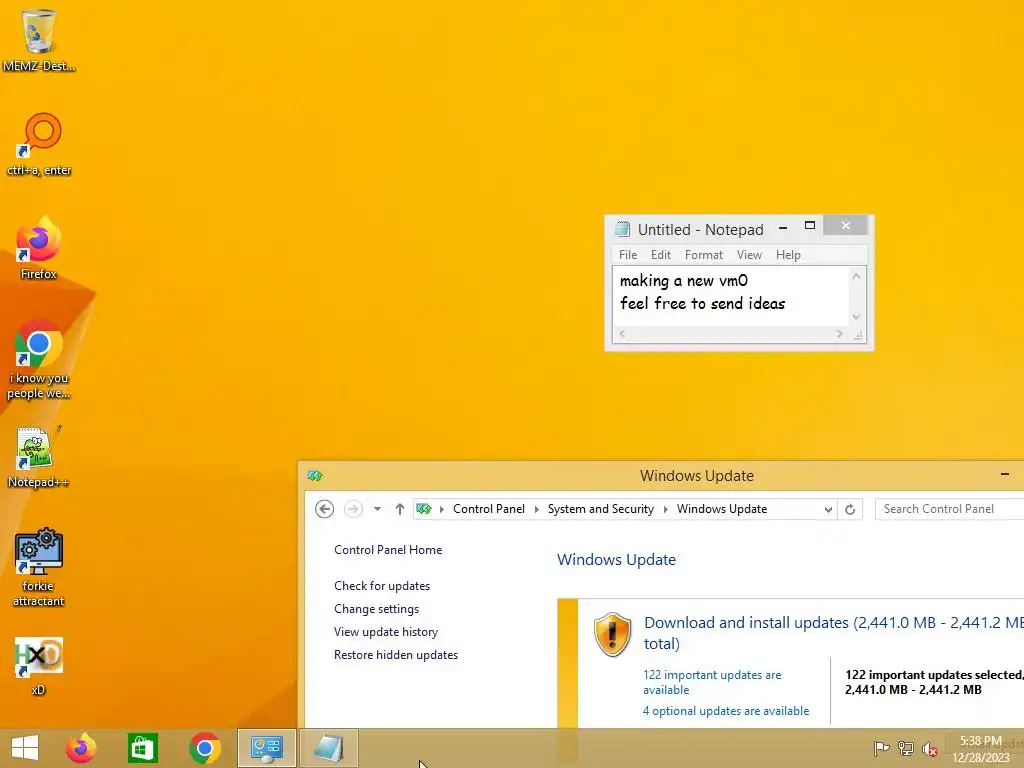This screenshot has height=768, width=1024.
Task: Open Change settings link
Action: (377, 609)
